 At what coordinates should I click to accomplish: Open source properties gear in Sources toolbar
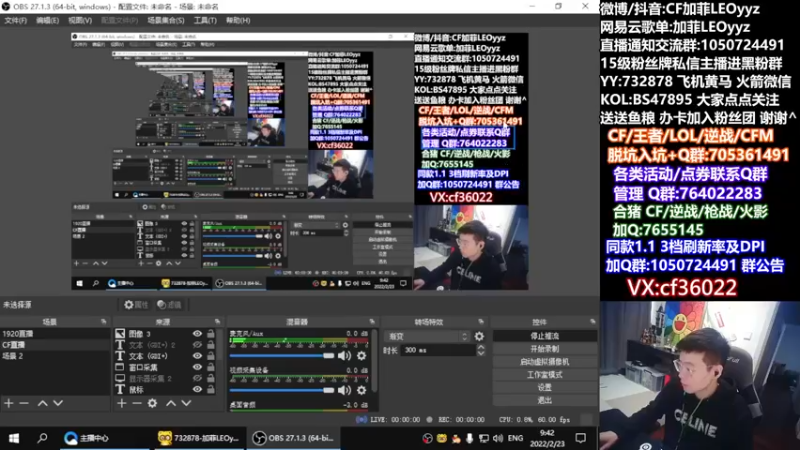coord(153,403)
